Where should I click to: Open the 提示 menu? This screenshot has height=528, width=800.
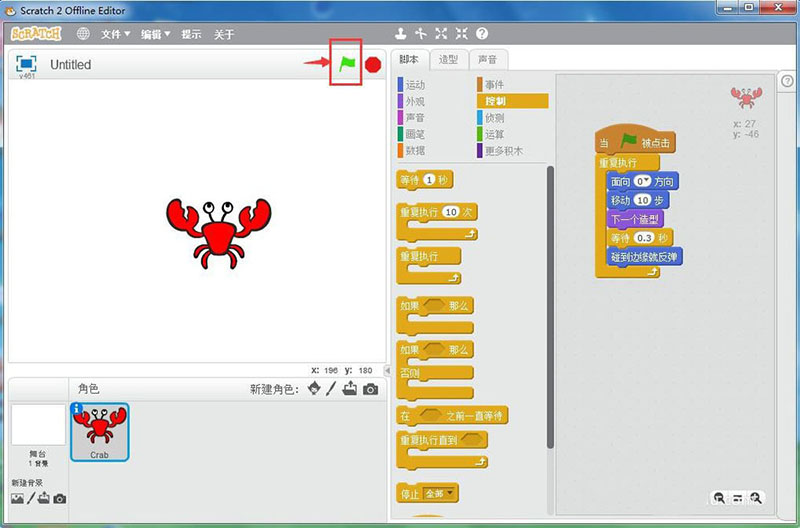(x=191, y=34)
